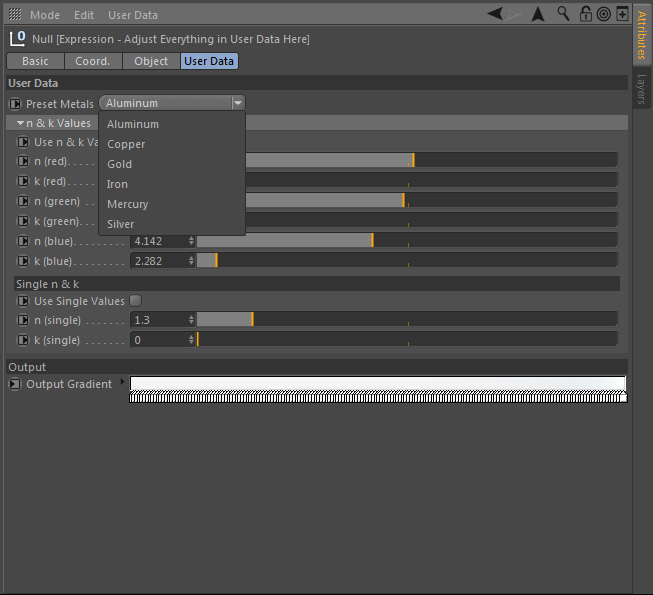Click the animation icon beside n (blue)

point(23,241)
